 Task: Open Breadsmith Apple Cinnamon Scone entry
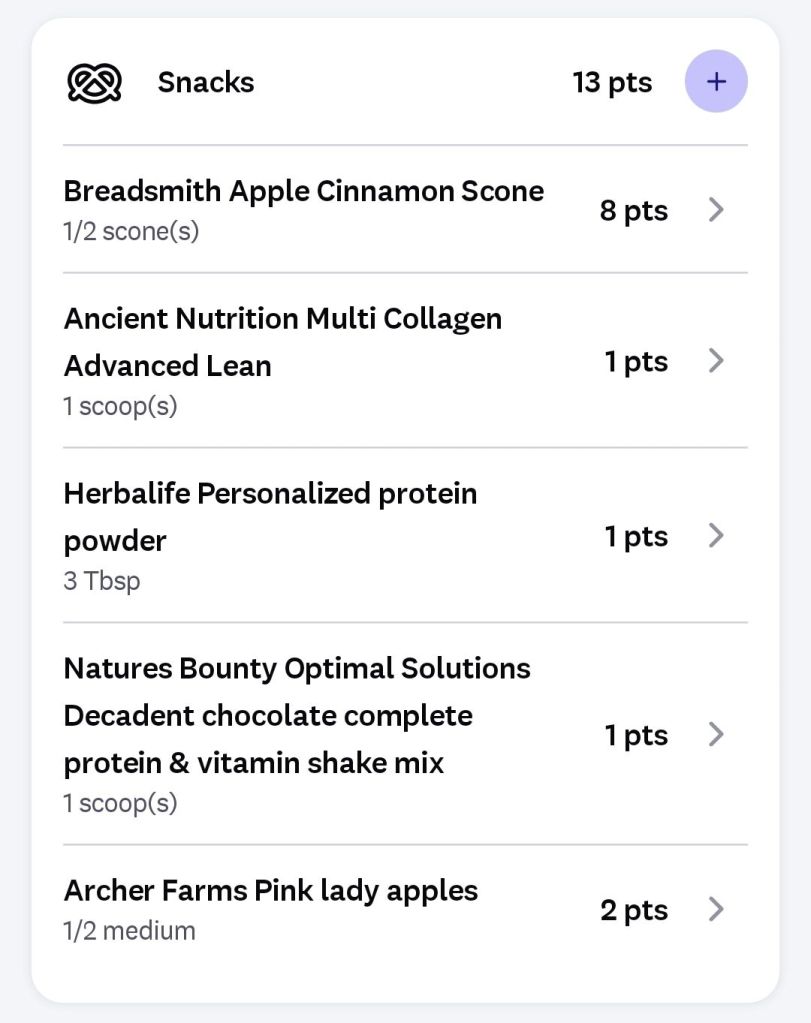pos(304,191)
